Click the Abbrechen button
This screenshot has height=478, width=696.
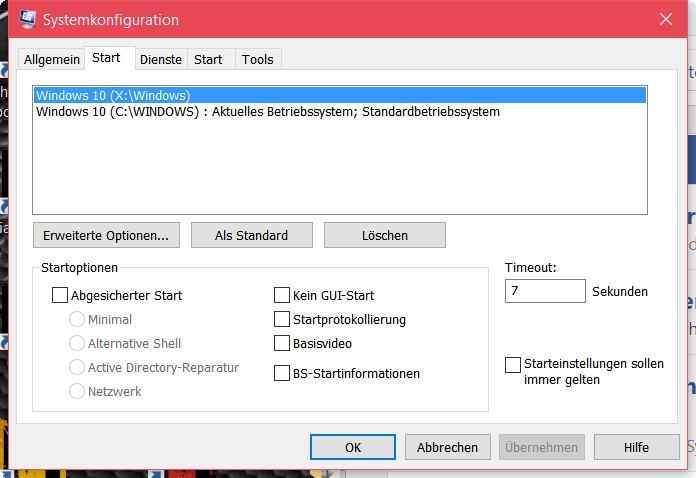[x=447, y=447]
